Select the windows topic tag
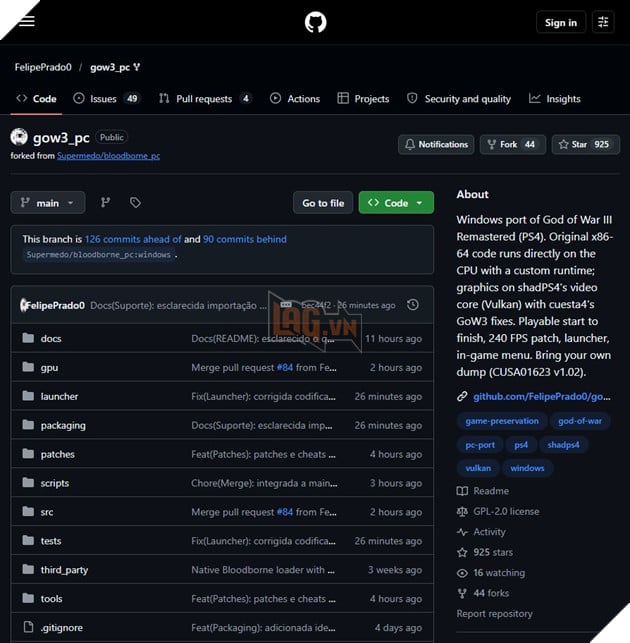 [x=527, y=468]
